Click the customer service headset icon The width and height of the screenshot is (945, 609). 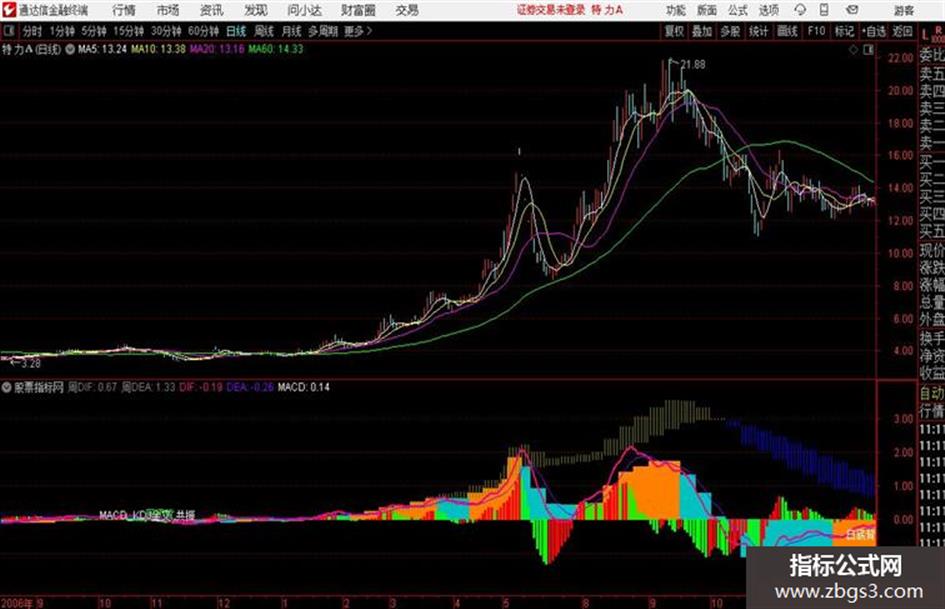pyautogui.click(x=800, y=10)
